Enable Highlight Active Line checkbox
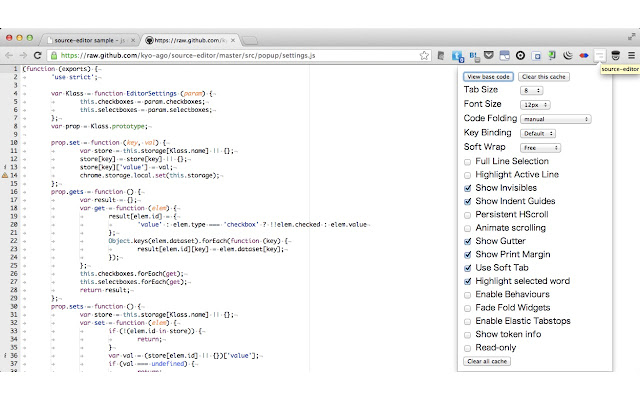Viewport: 640px width, 400px height. point(467,175)
